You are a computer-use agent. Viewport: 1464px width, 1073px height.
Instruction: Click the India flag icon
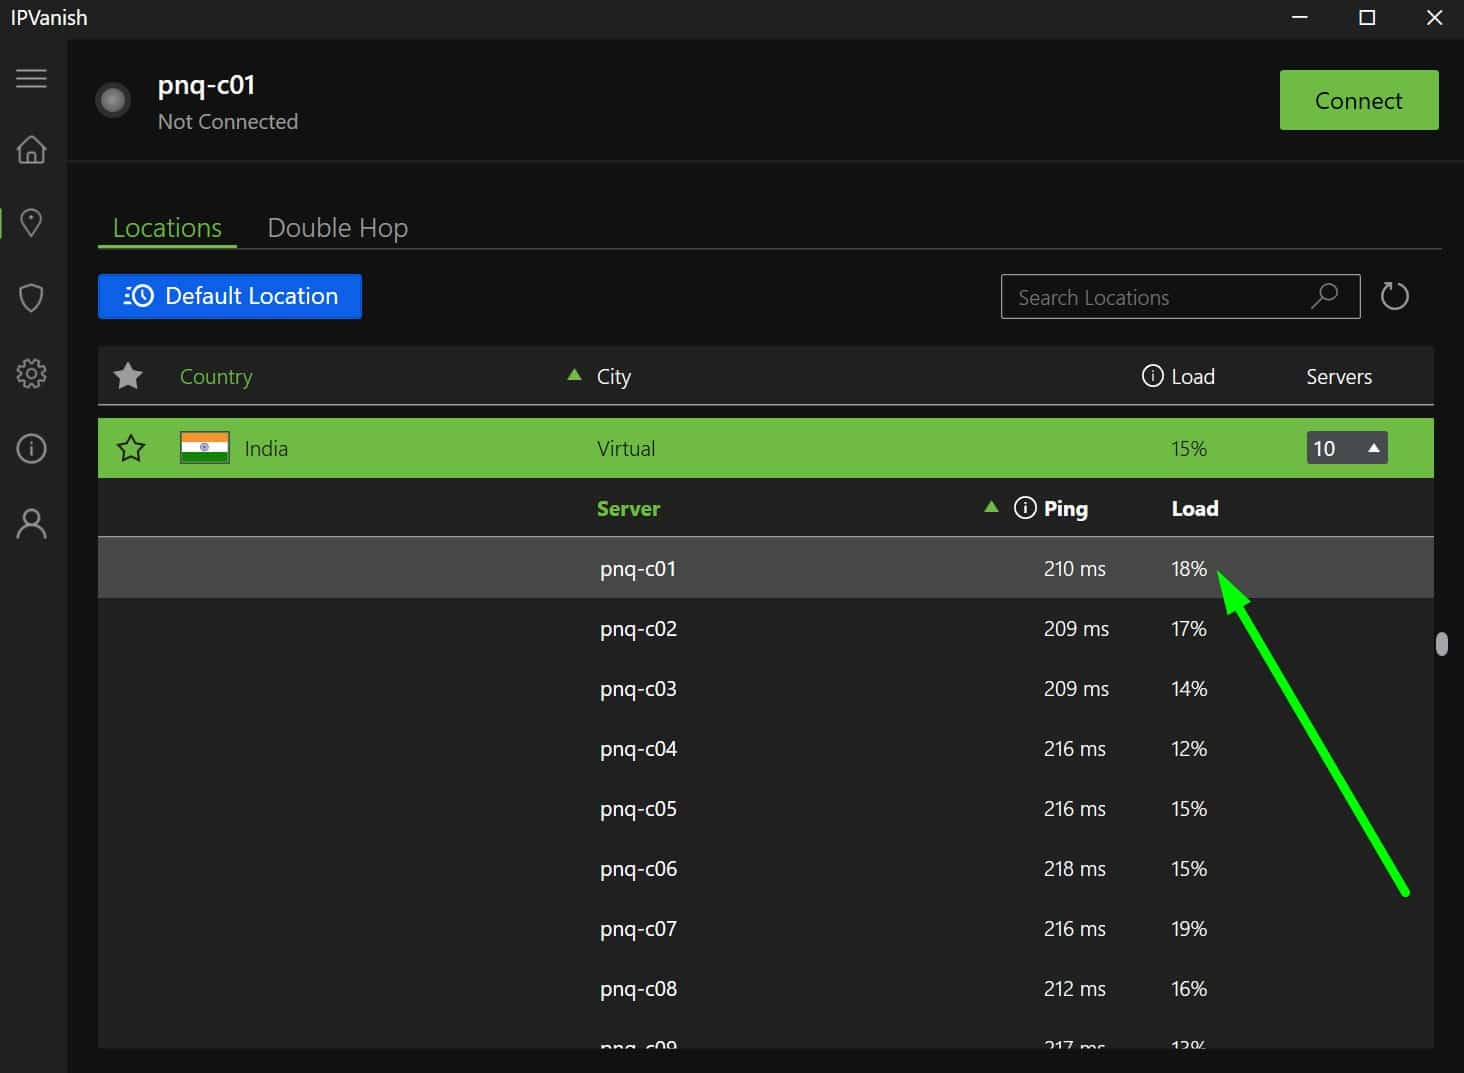(205, 448)
